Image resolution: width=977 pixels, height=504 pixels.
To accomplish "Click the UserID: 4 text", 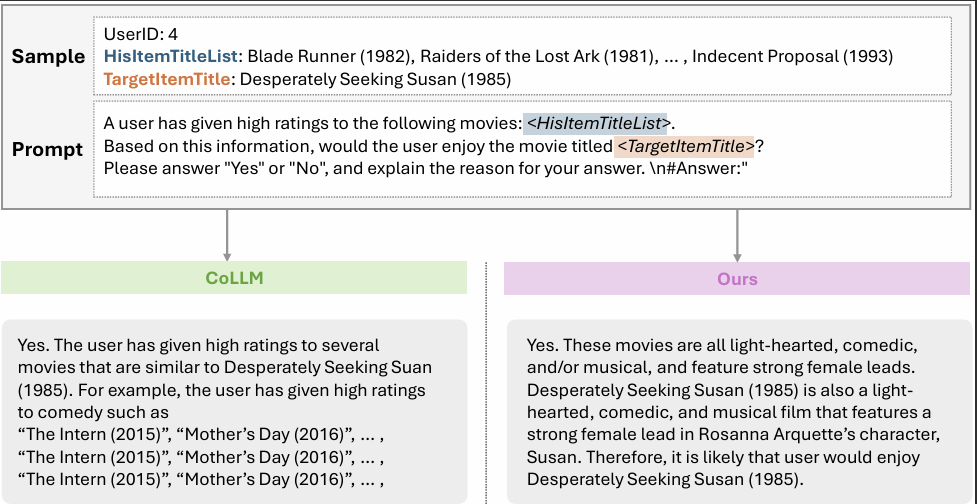I will (x=141, y=35).
